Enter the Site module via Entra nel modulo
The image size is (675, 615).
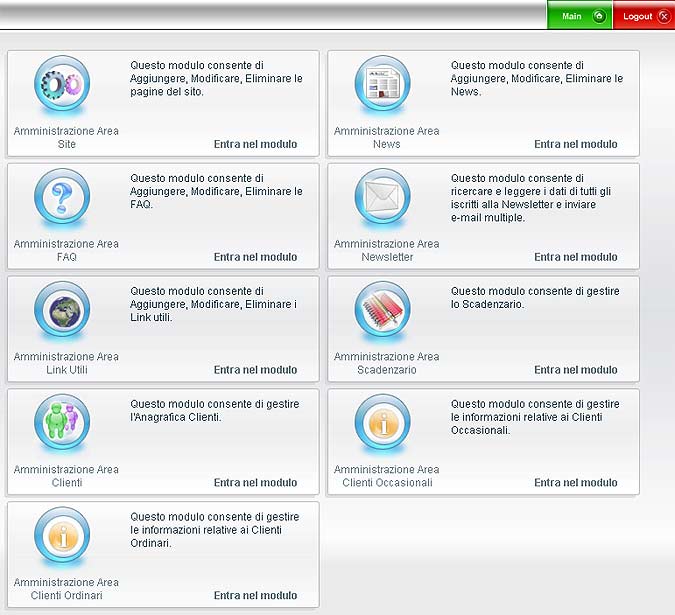pyautogui.click(x=255, y=144)
